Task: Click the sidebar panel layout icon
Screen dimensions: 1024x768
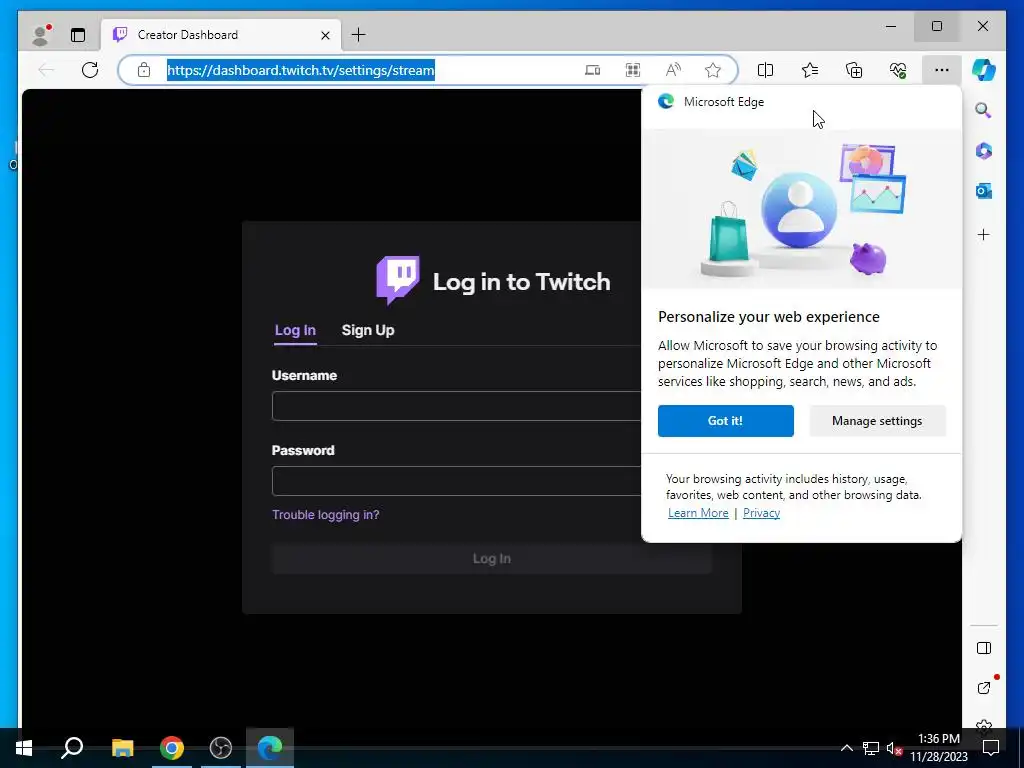Action: pyautogui.click(x=984, y=648)
